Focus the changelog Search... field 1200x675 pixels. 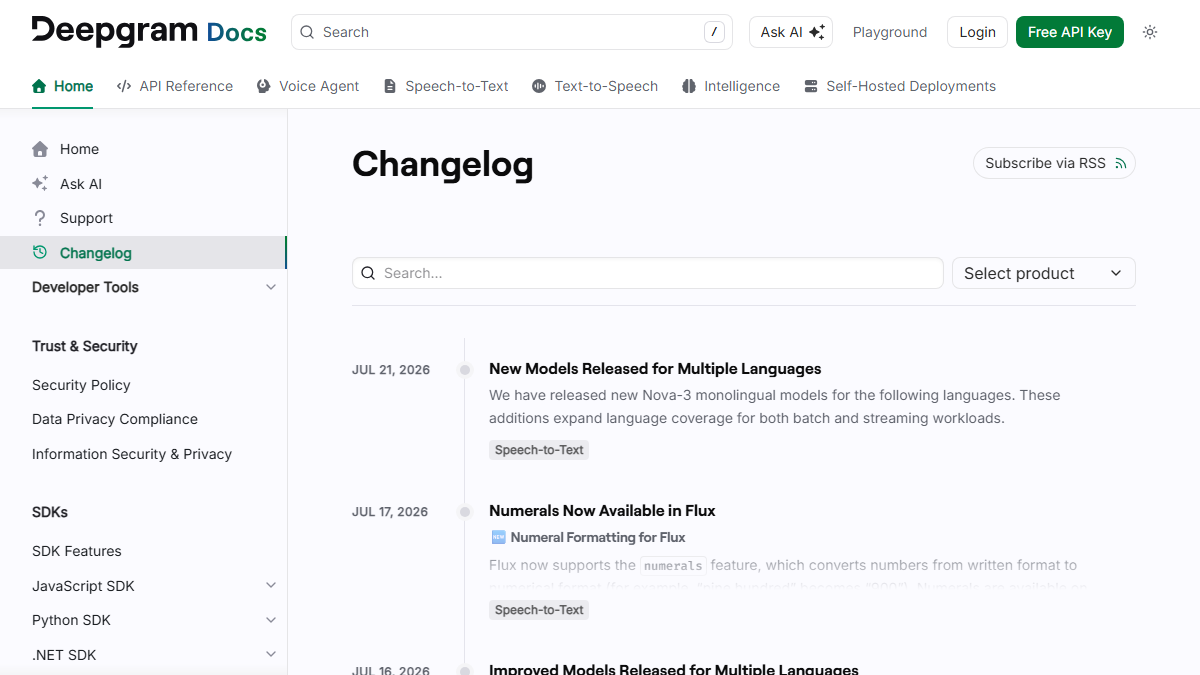(648, 273)
